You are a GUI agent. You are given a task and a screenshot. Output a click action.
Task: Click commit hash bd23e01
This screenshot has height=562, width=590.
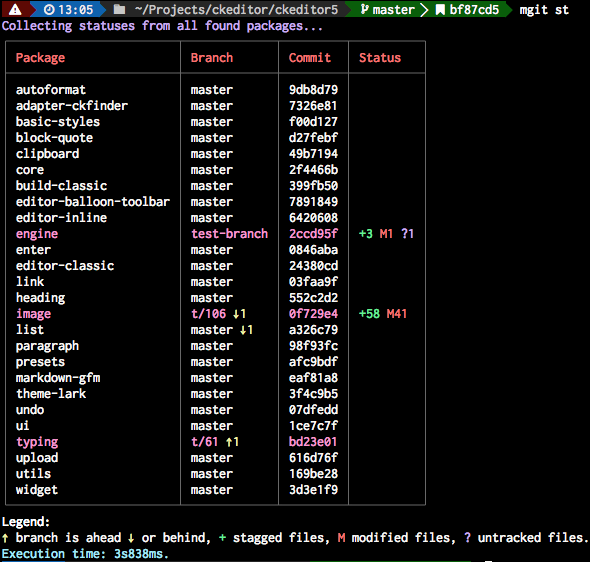click(313, 442)
